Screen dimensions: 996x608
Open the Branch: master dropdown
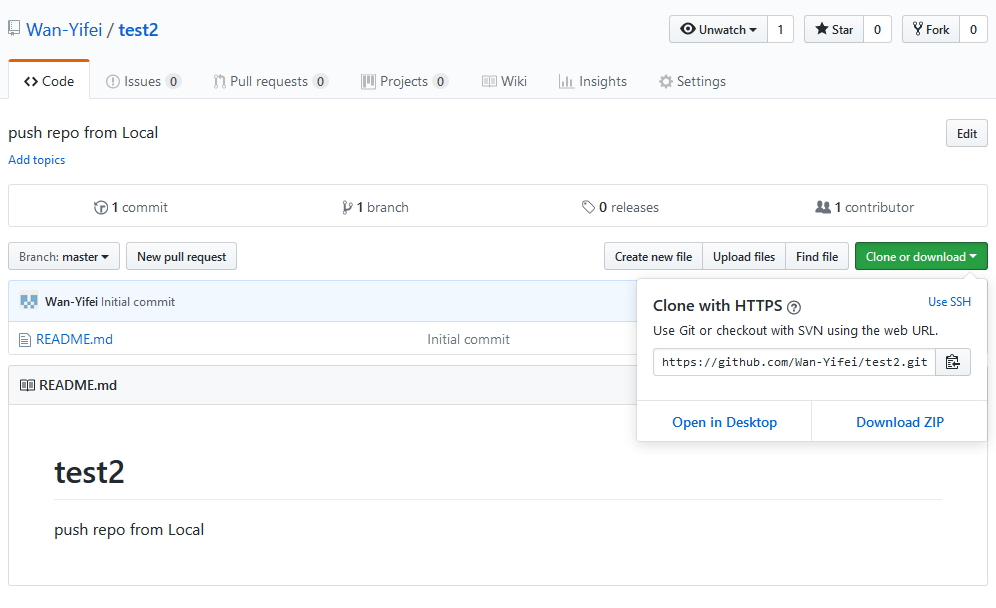coord(64,257)
